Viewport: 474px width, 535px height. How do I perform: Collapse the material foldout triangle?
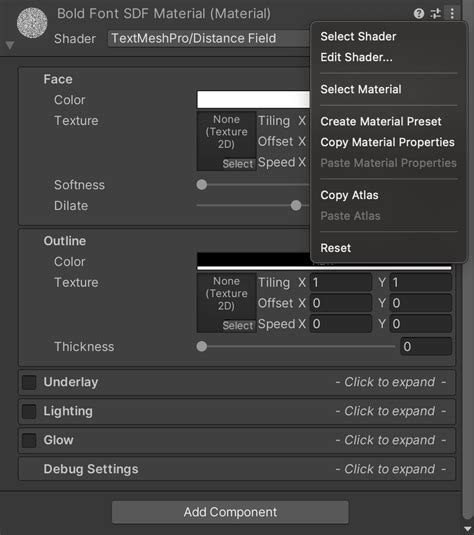point(10,45)
